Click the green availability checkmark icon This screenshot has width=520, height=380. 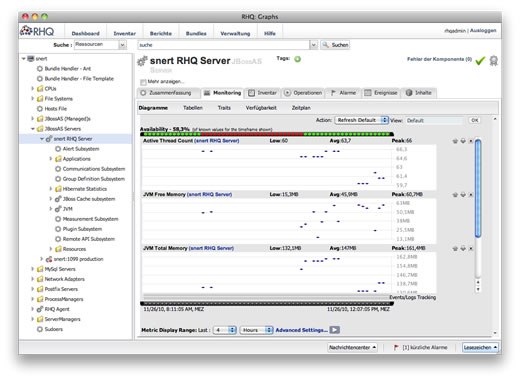480,61
